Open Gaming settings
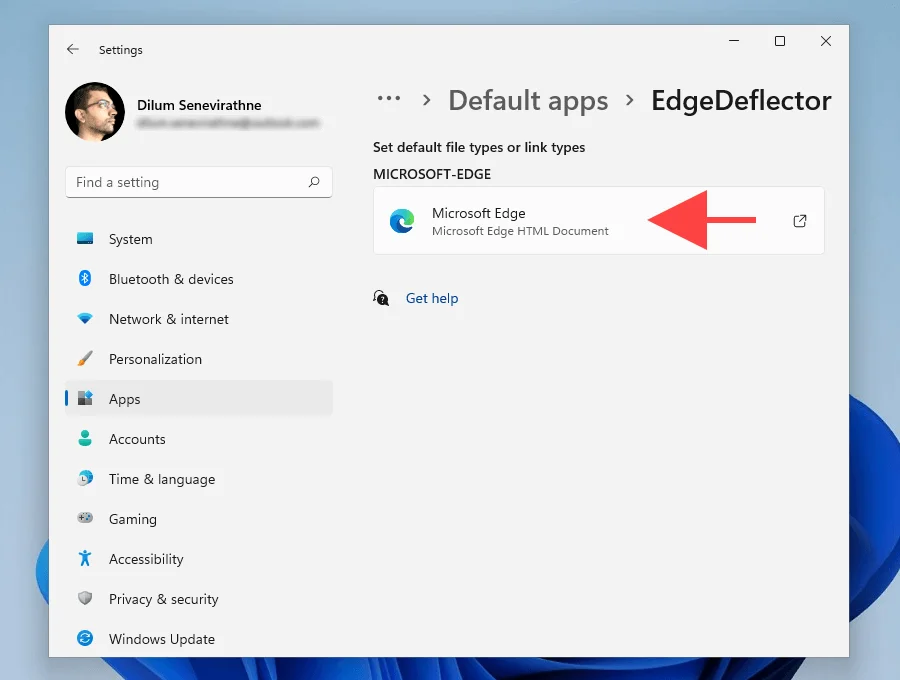900x680 pixels. pos(199,519)
